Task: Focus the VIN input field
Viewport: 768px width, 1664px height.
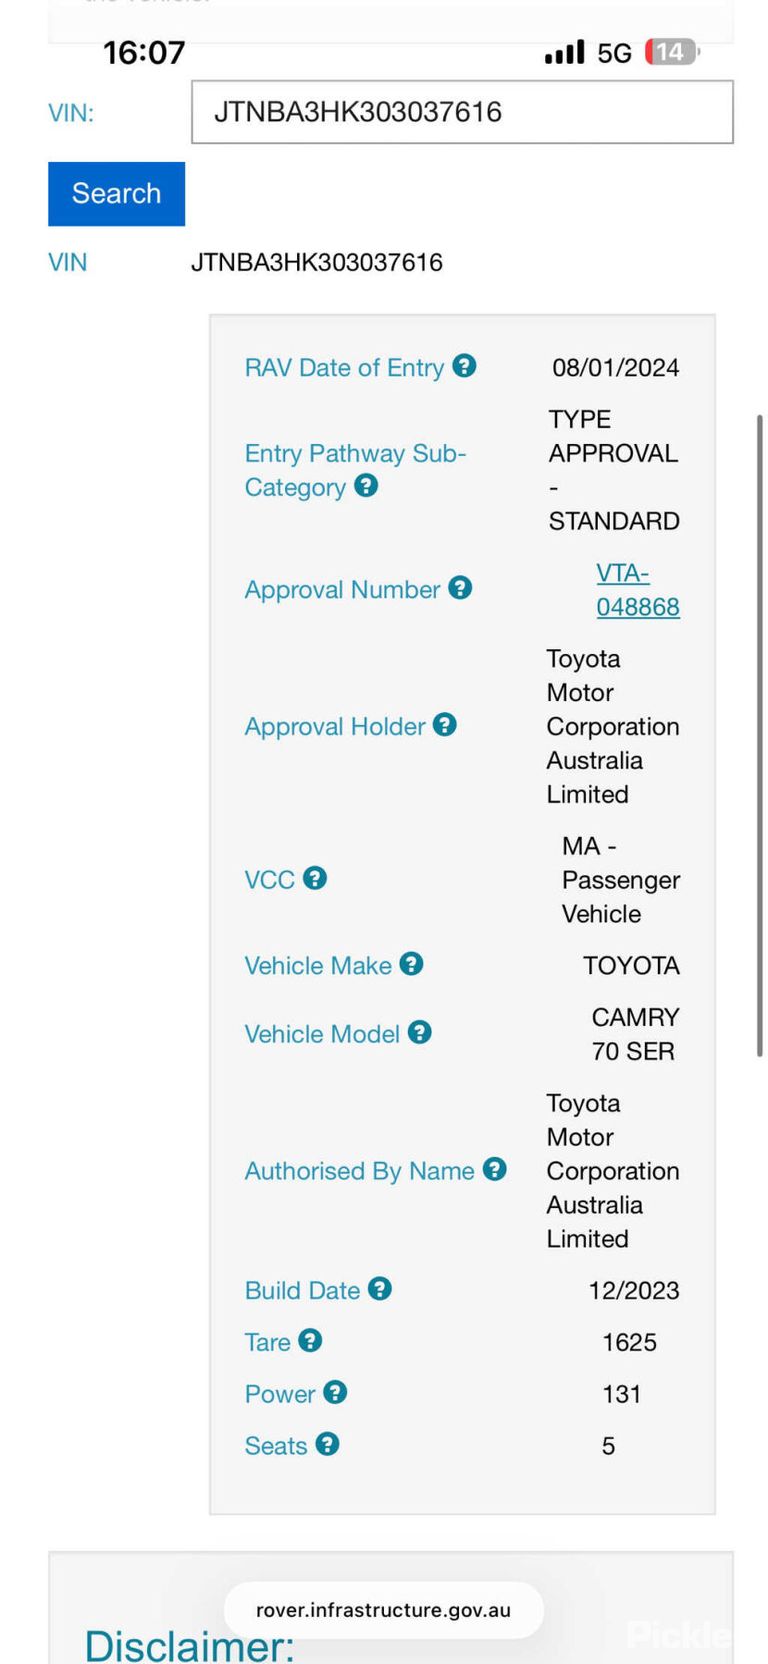Action: 462,112
